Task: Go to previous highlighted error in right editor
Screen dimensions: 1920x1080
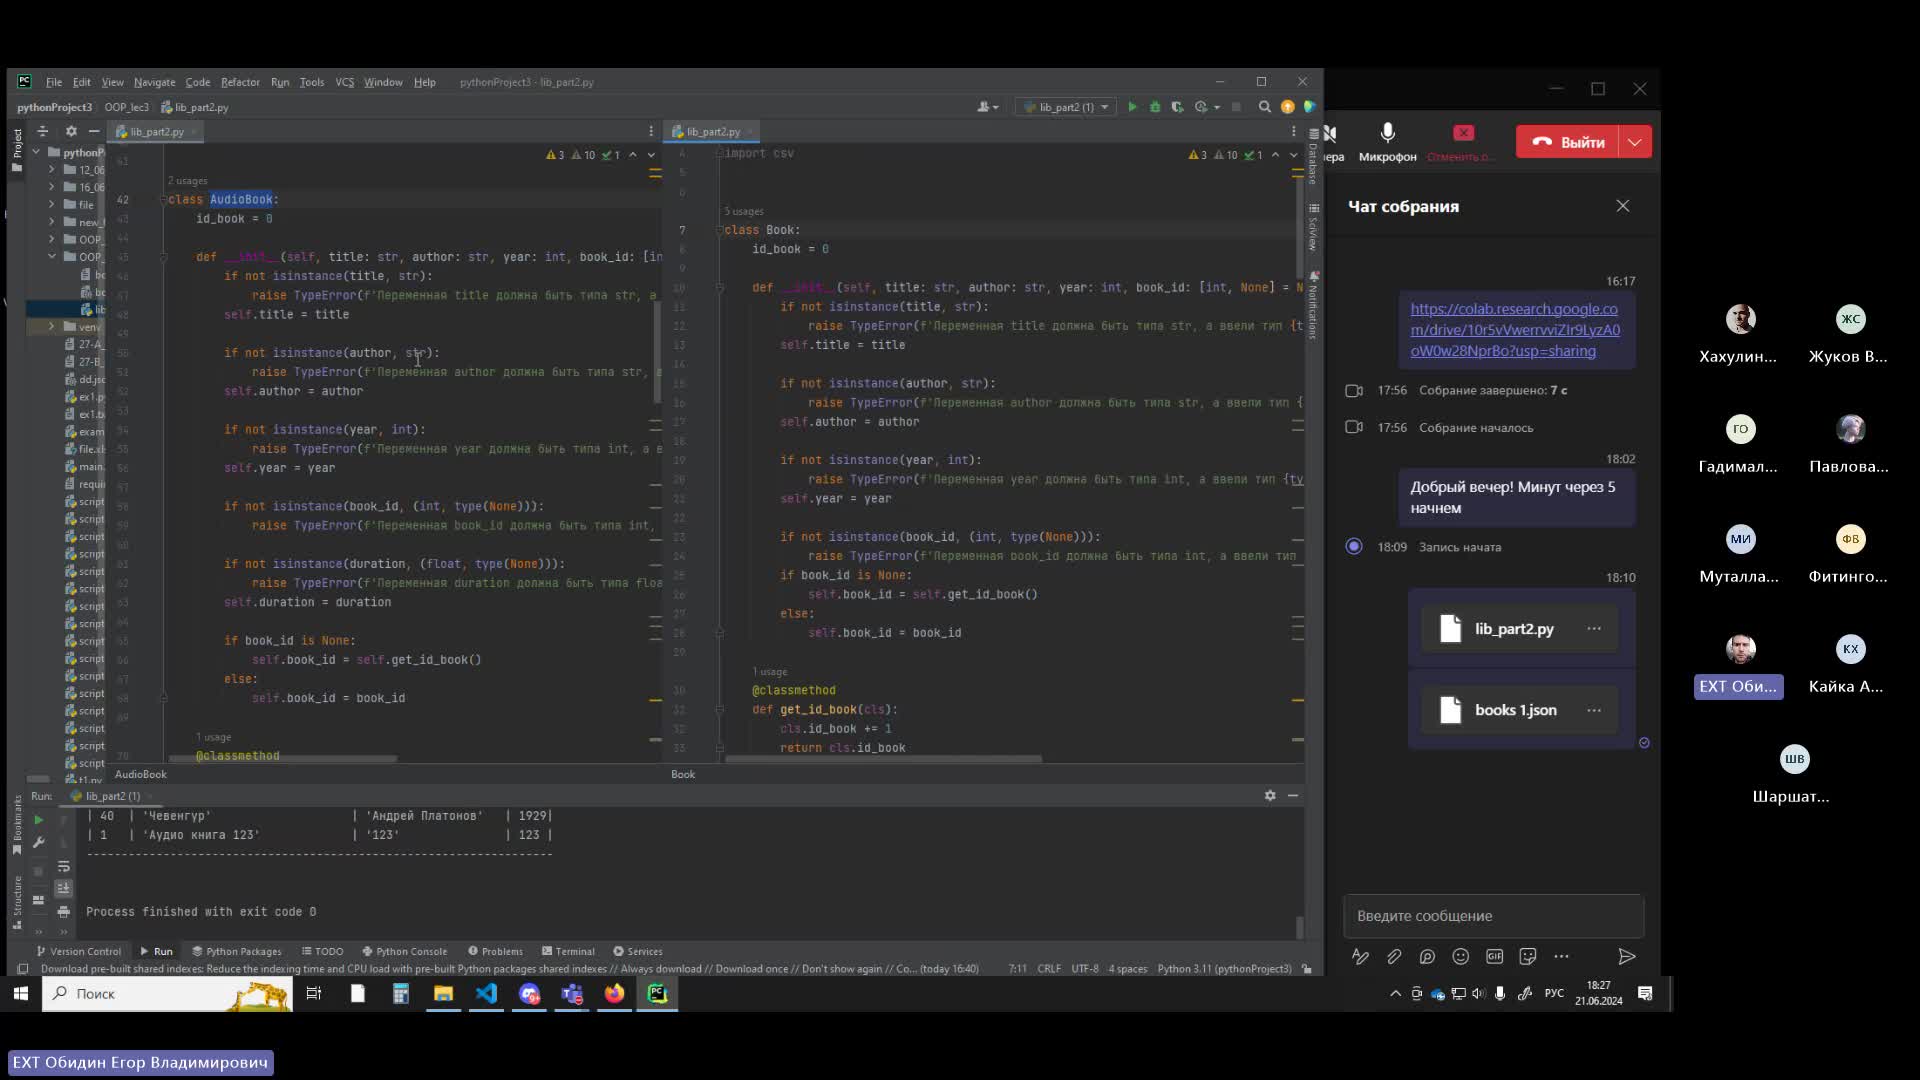Action: point(1275,155)
